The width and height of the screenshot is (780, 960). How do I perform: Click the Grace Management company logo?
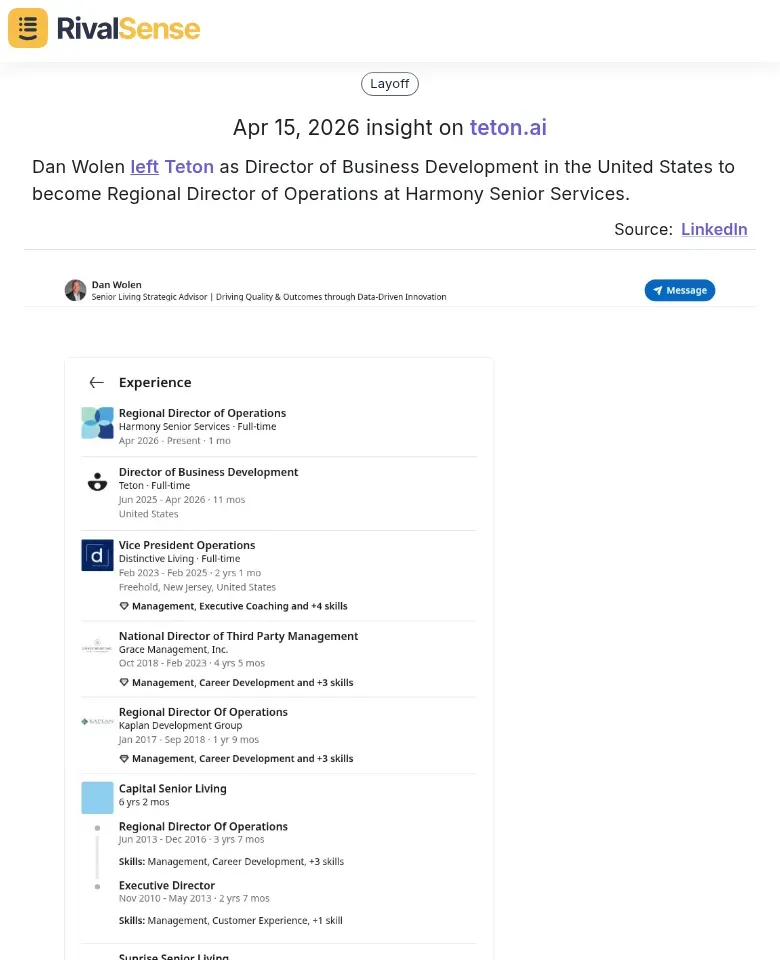click(97, 647)
